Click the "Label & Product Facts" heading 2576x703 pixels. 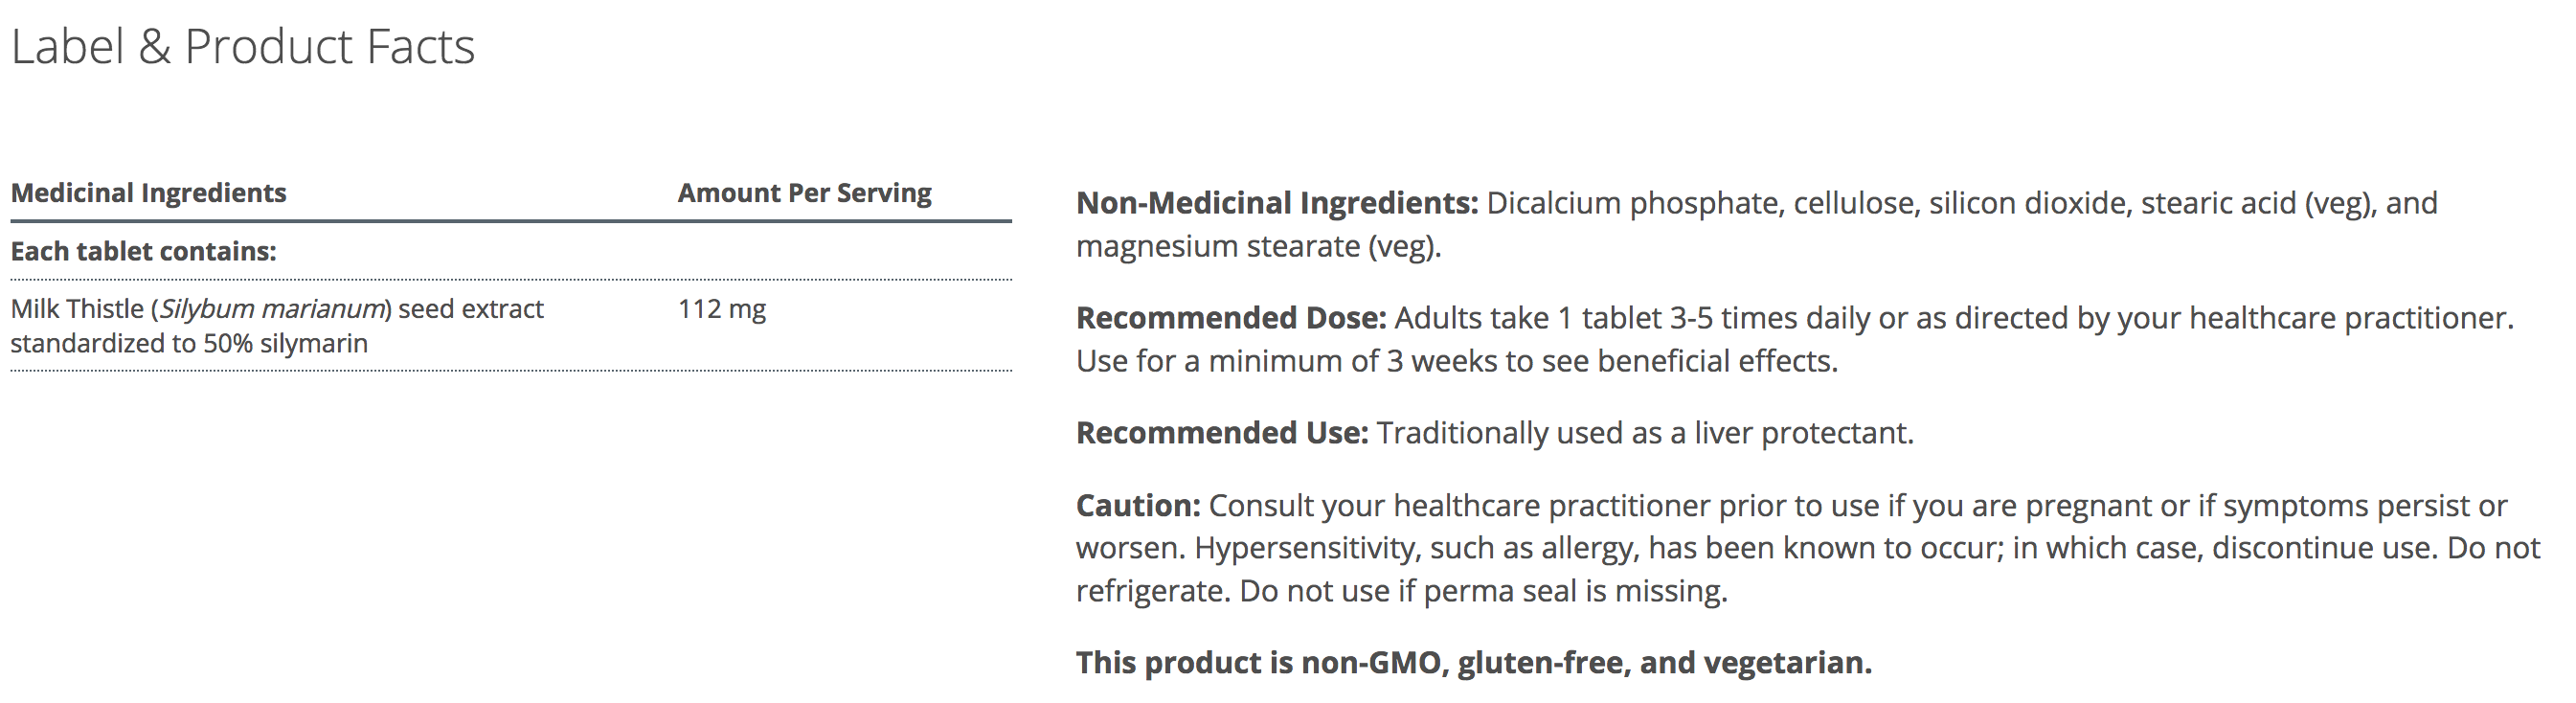pos(243,47)
